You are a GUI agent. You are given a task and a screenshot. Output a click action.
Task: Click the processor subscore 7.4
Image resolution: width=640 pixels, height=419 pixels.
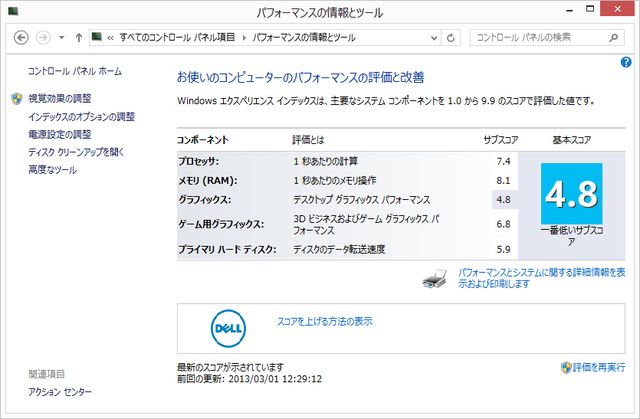[503, 161]
